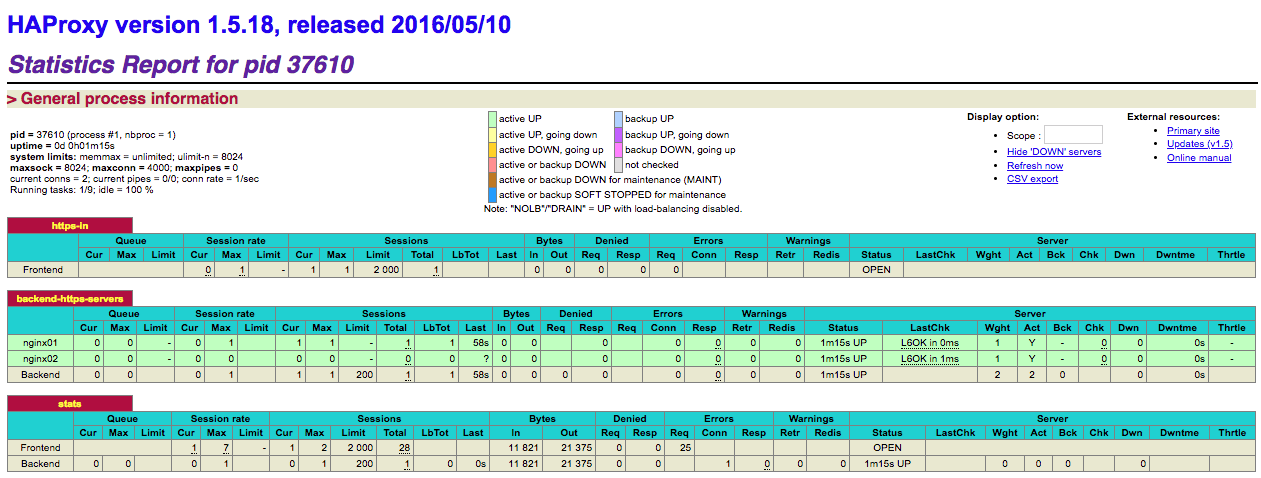
Task: Open the Online manual link
Action: pyautogui.click(x=1198, y=158)
